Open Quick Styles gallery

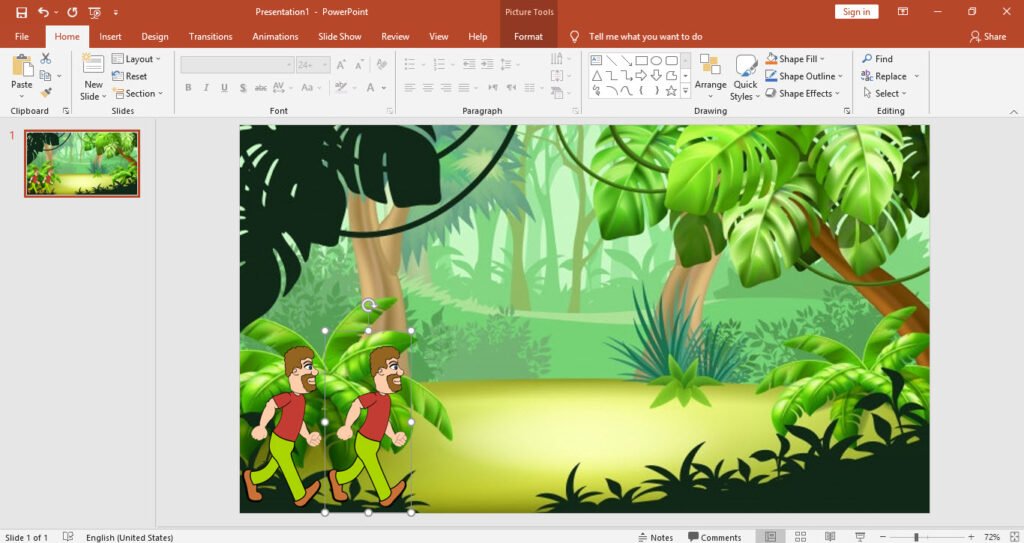tap(745, 78)
